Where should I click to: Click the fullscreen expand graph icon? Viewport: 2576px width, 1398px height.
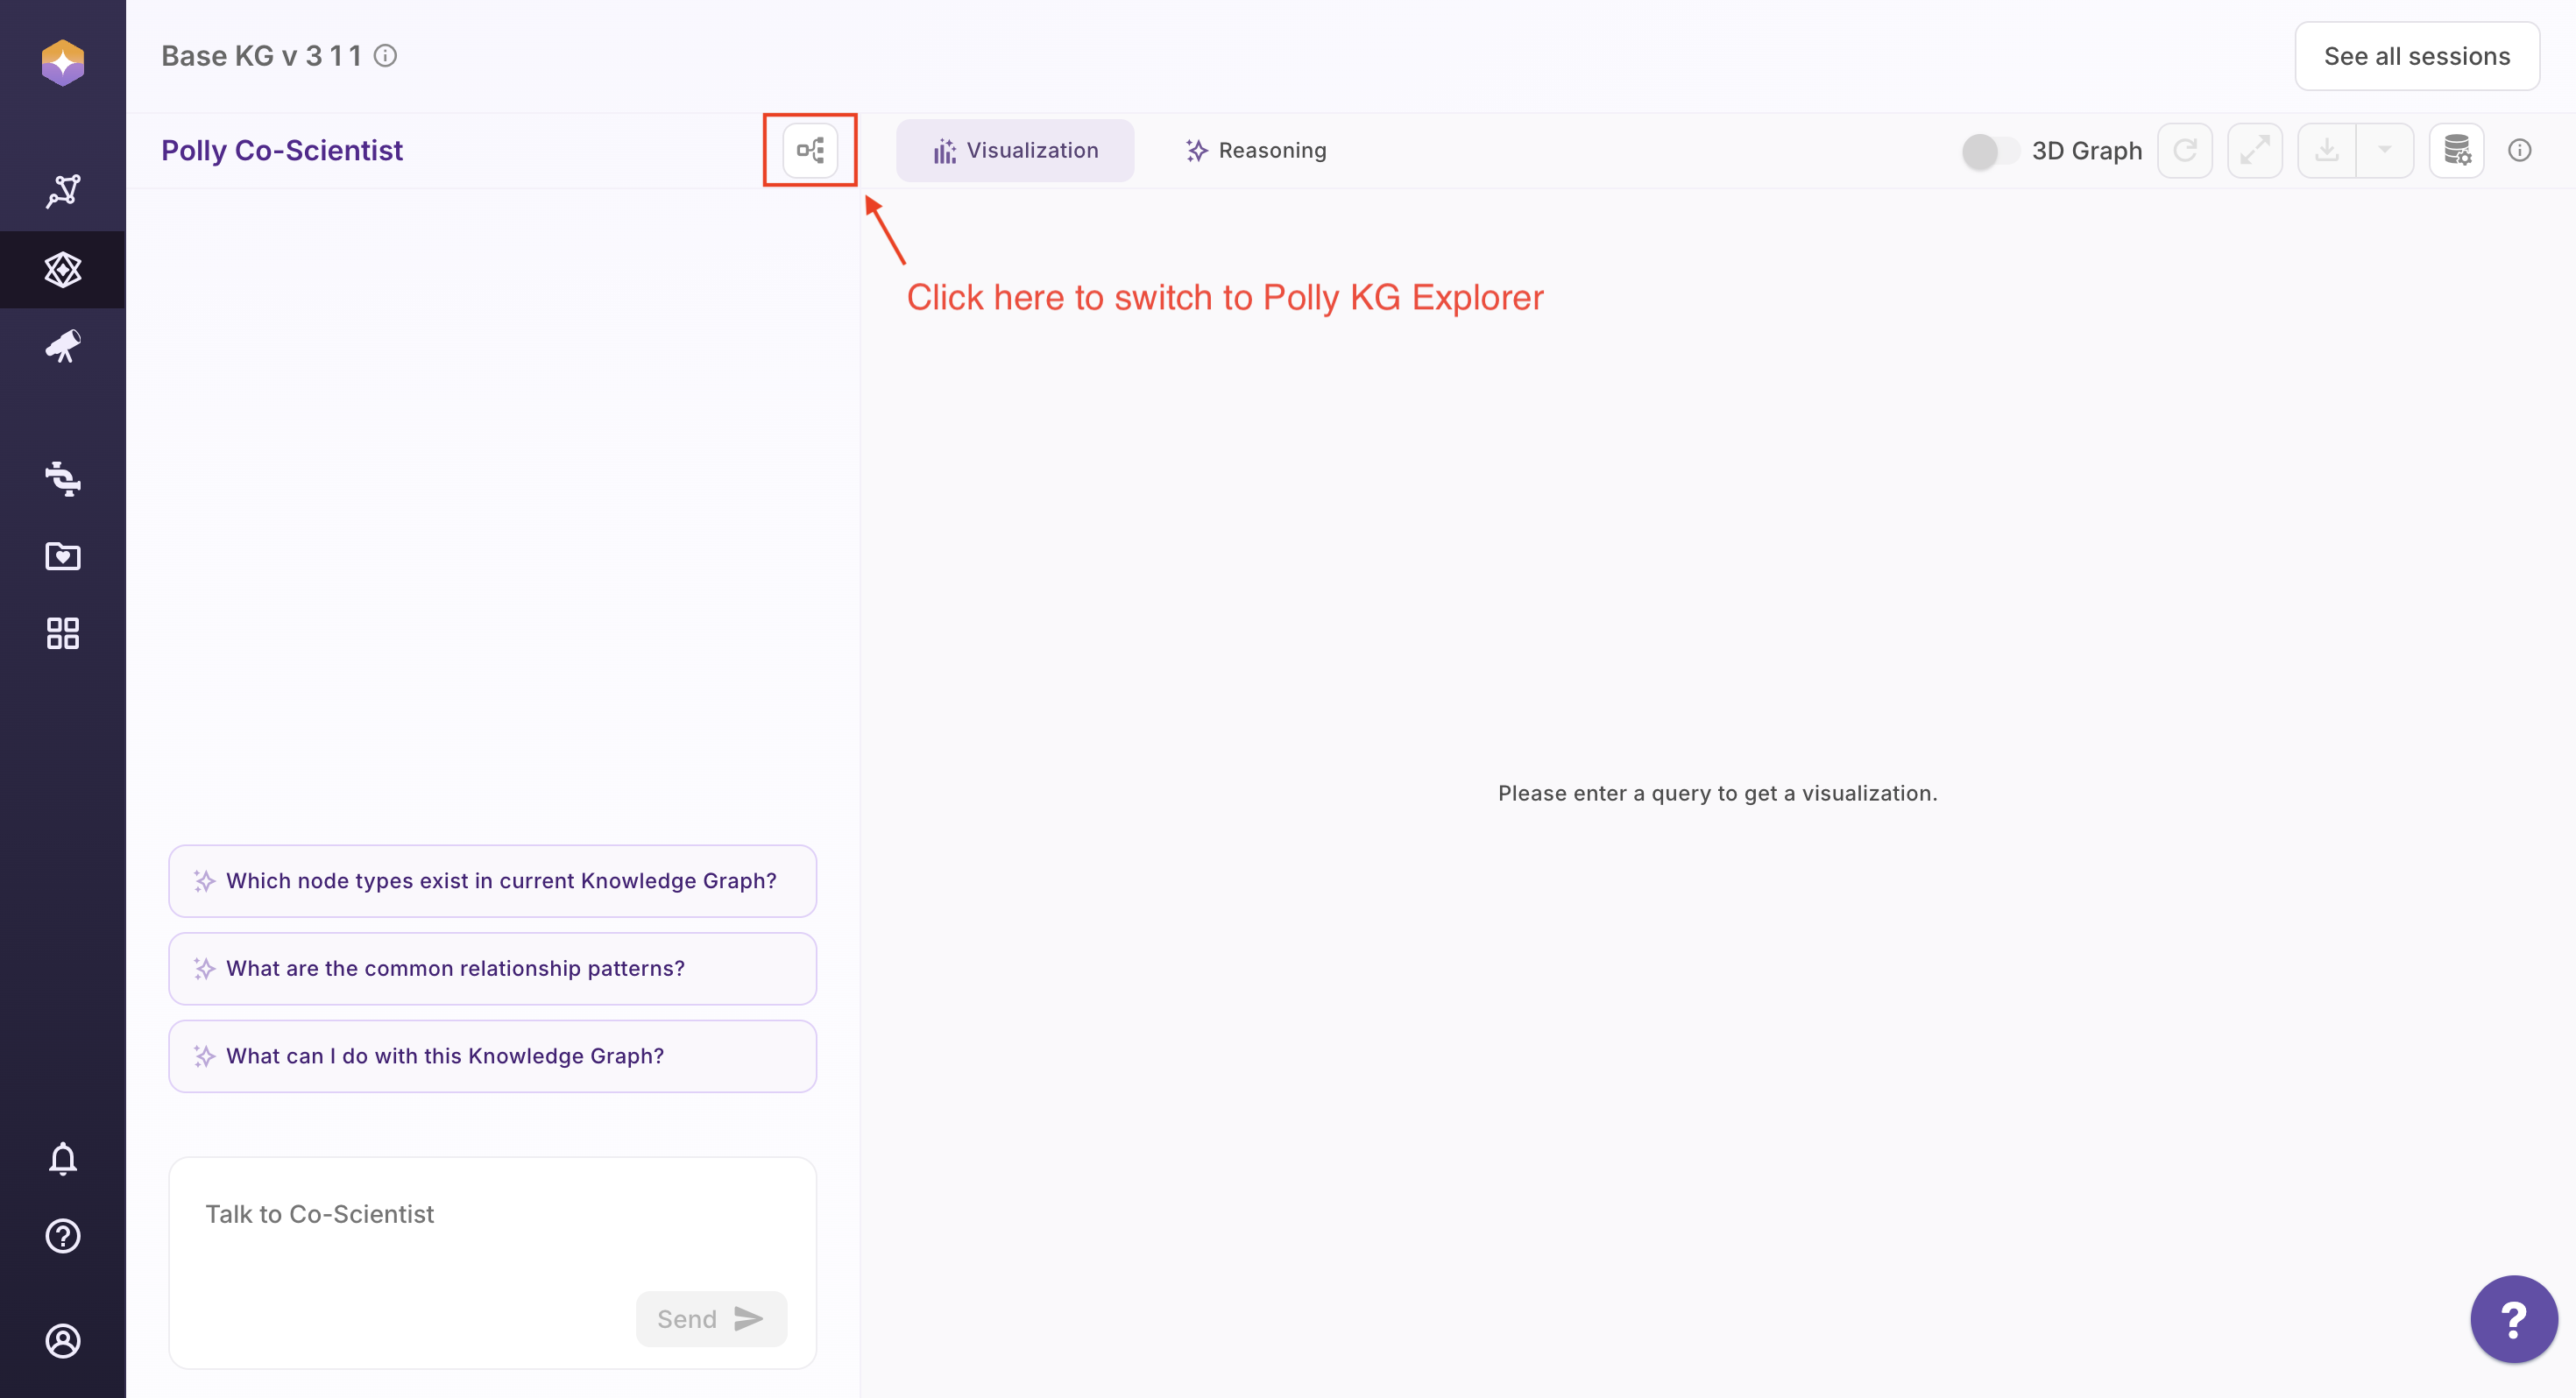tap(2254, 150)
